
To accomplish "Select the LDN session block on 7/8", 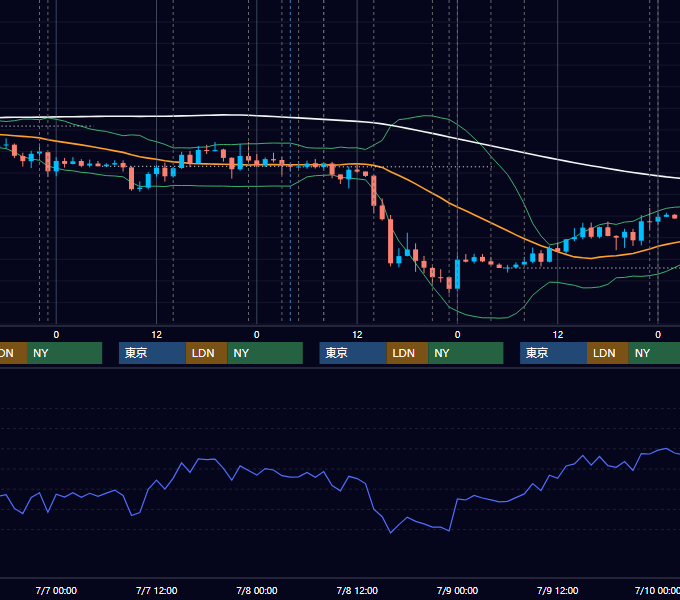I will (x=407, y=353).
